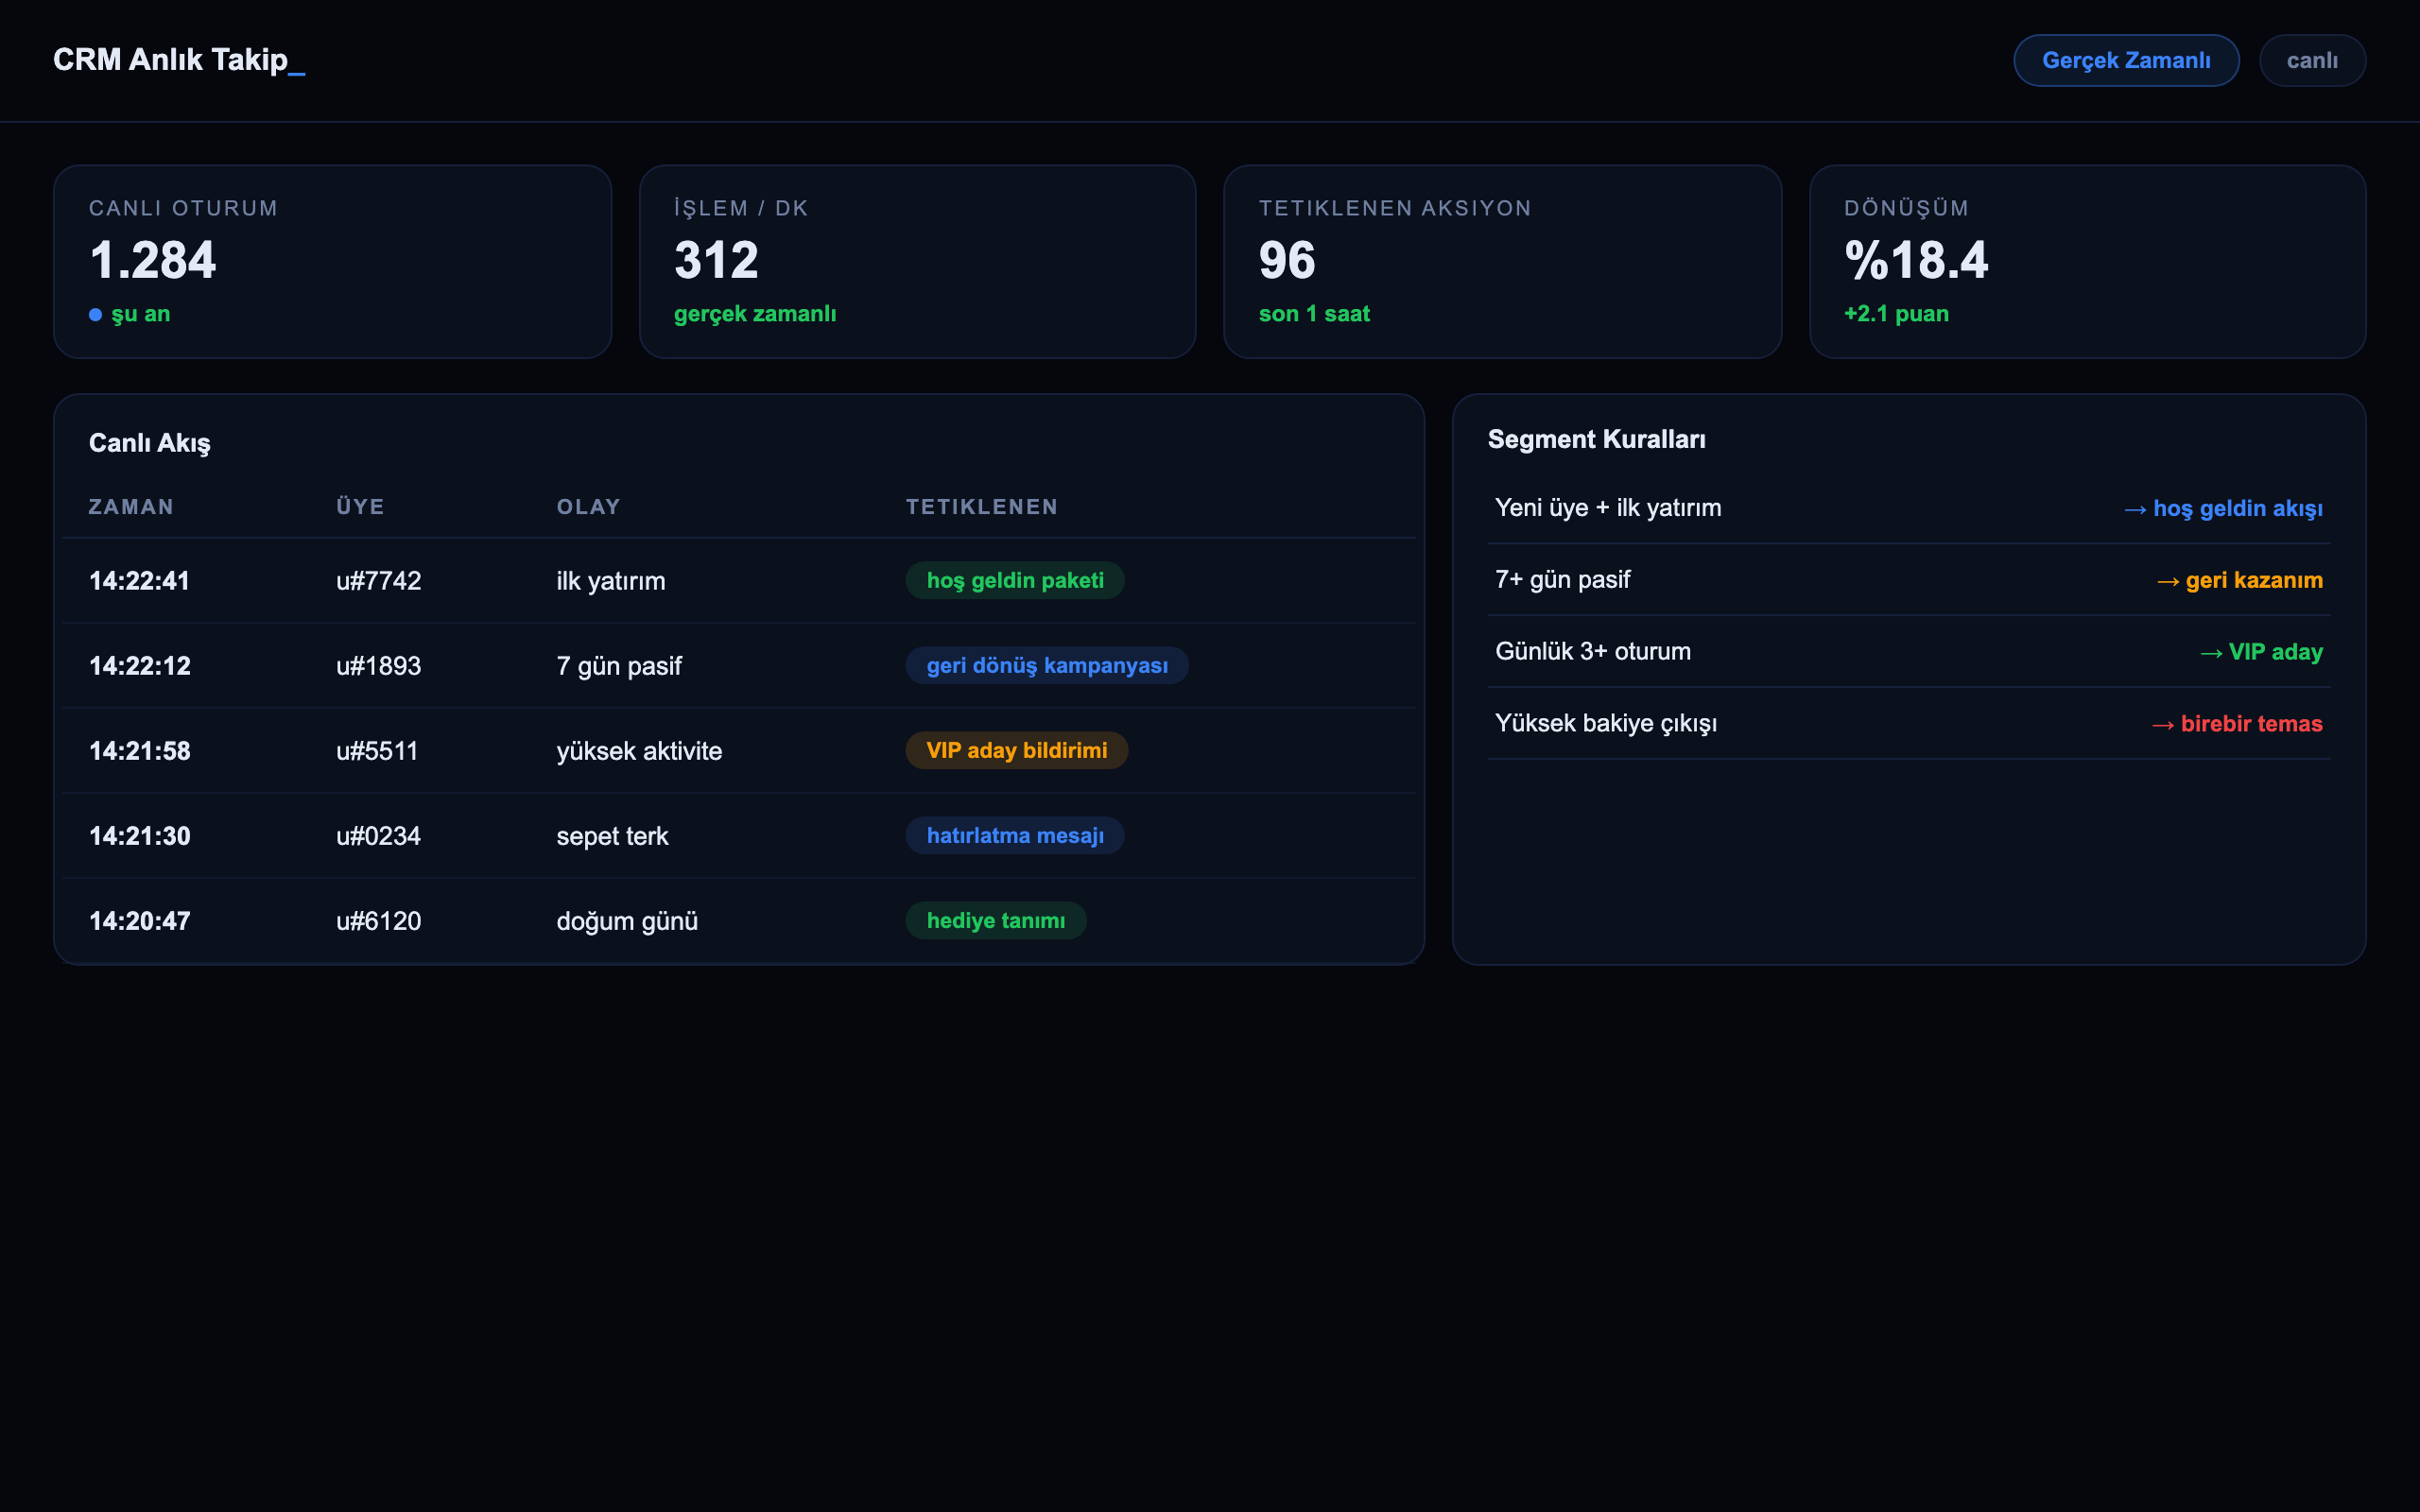Click the '→ VIP aday' rule action
Image resolution: width=2420 pixels, height=1512 pixels.
click(2261, 652)
